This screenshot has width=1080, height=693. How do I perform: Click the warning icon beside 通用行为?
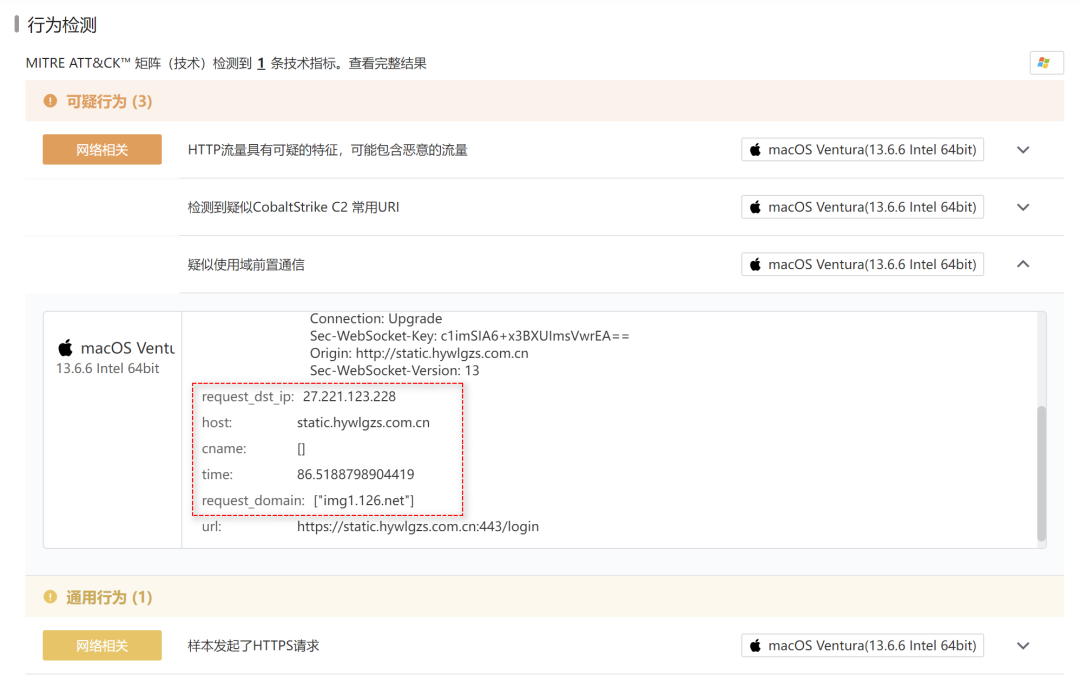(50, 597)
